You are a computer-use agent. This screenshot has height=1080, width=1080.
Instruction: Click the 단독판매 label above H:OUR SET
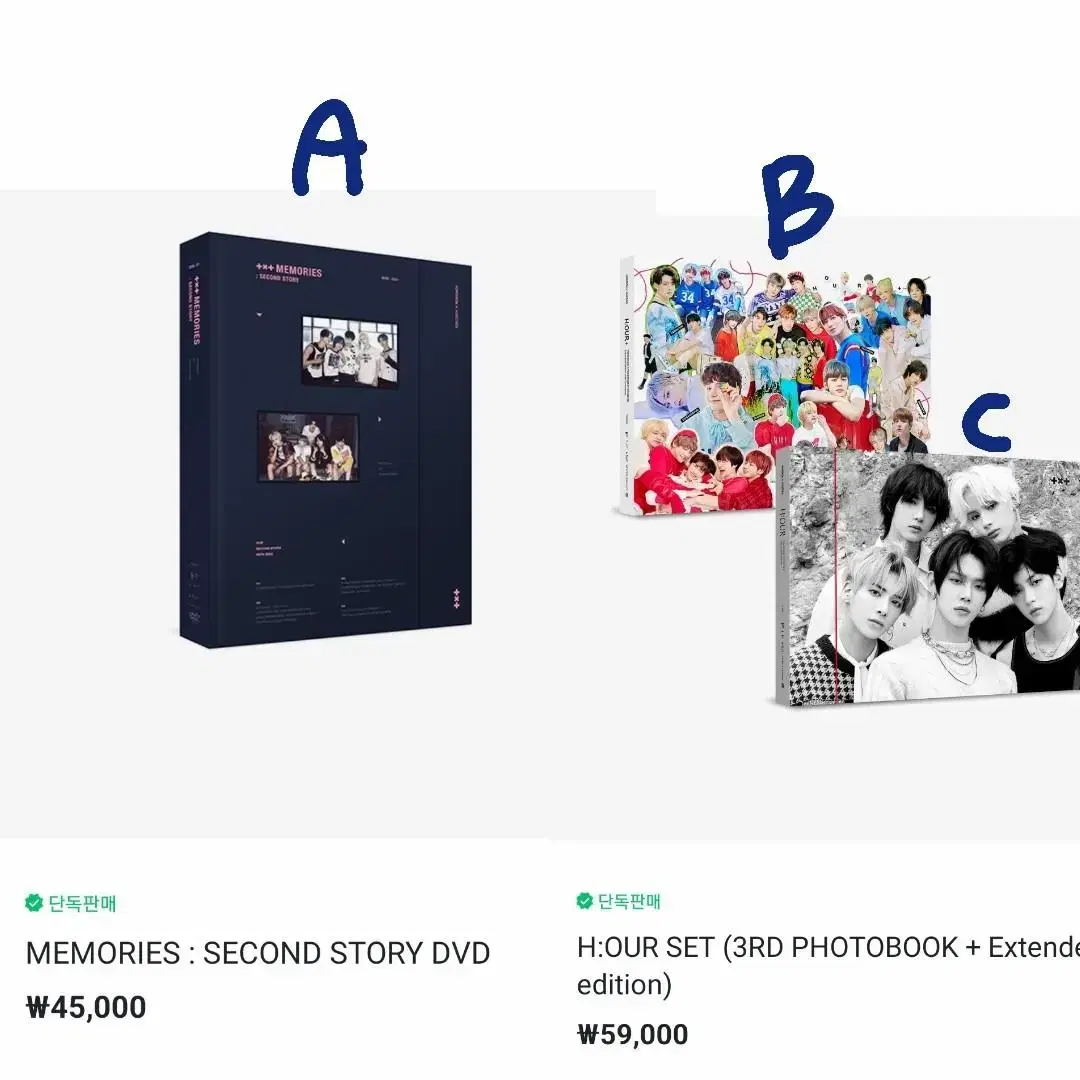point(629,901)
